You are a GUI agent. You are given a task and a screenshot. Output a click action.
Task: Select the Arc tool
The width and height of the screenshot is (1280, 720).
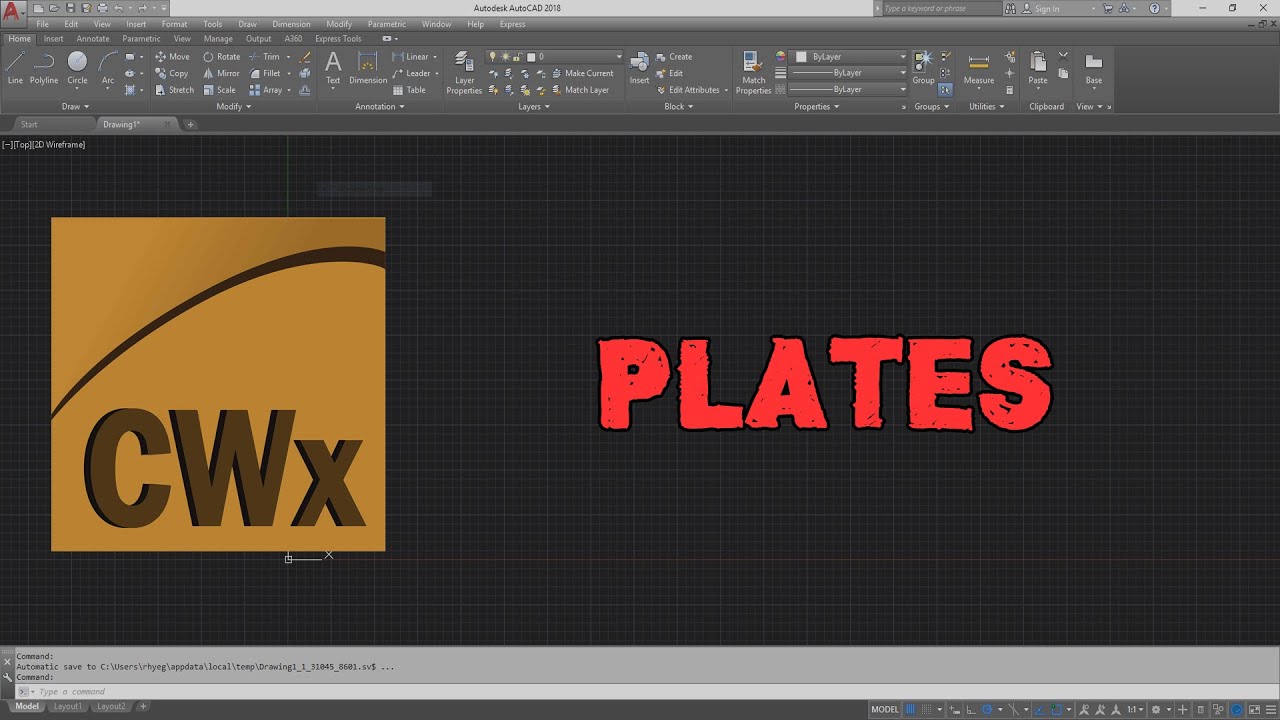(108, 68)
